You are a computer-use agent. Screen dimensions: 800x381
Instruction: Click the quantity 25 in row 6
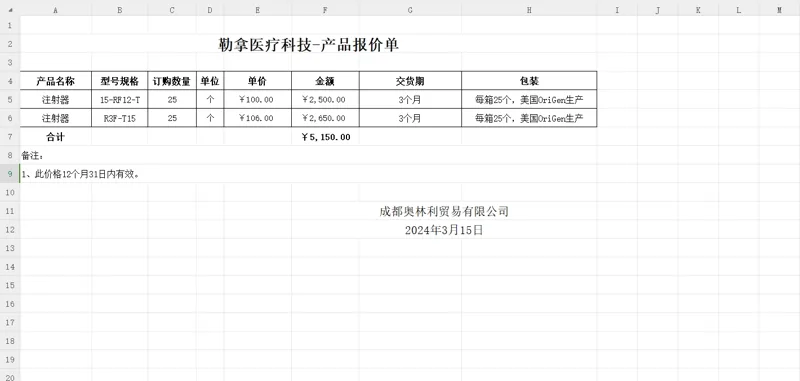point(172,118)
